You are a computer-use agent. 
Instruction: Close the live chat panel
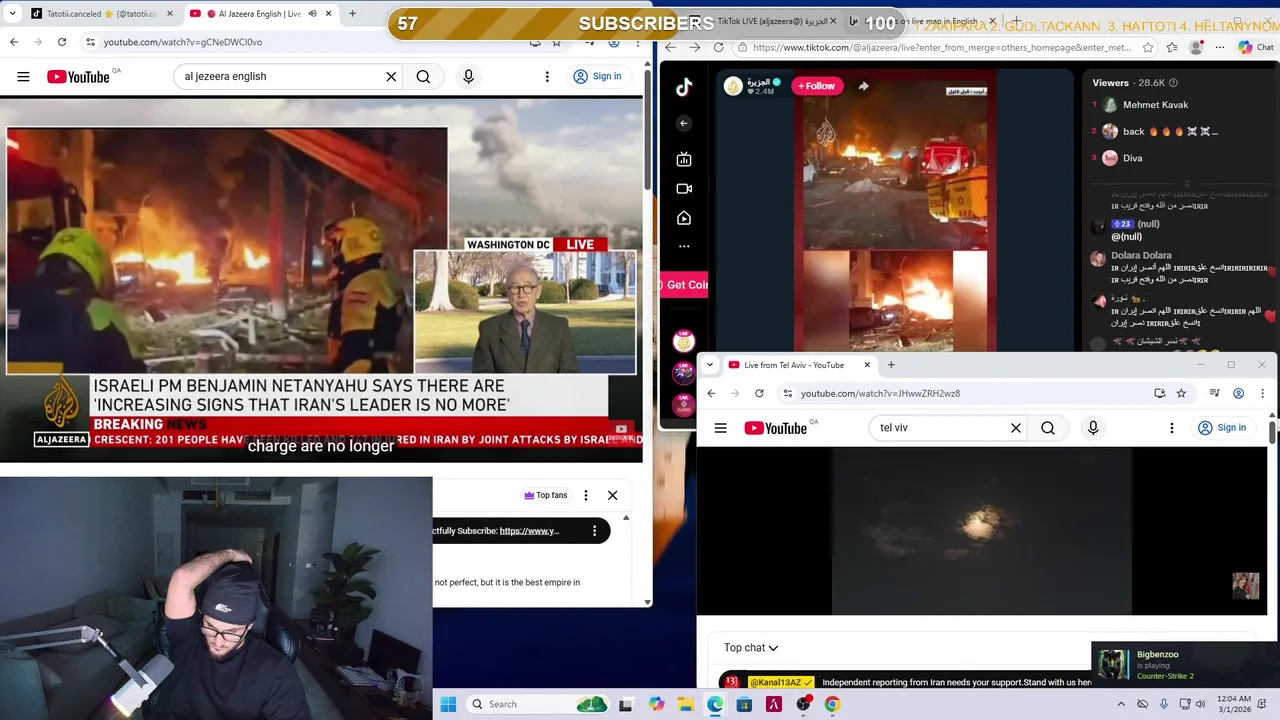[x=613, y=495]
